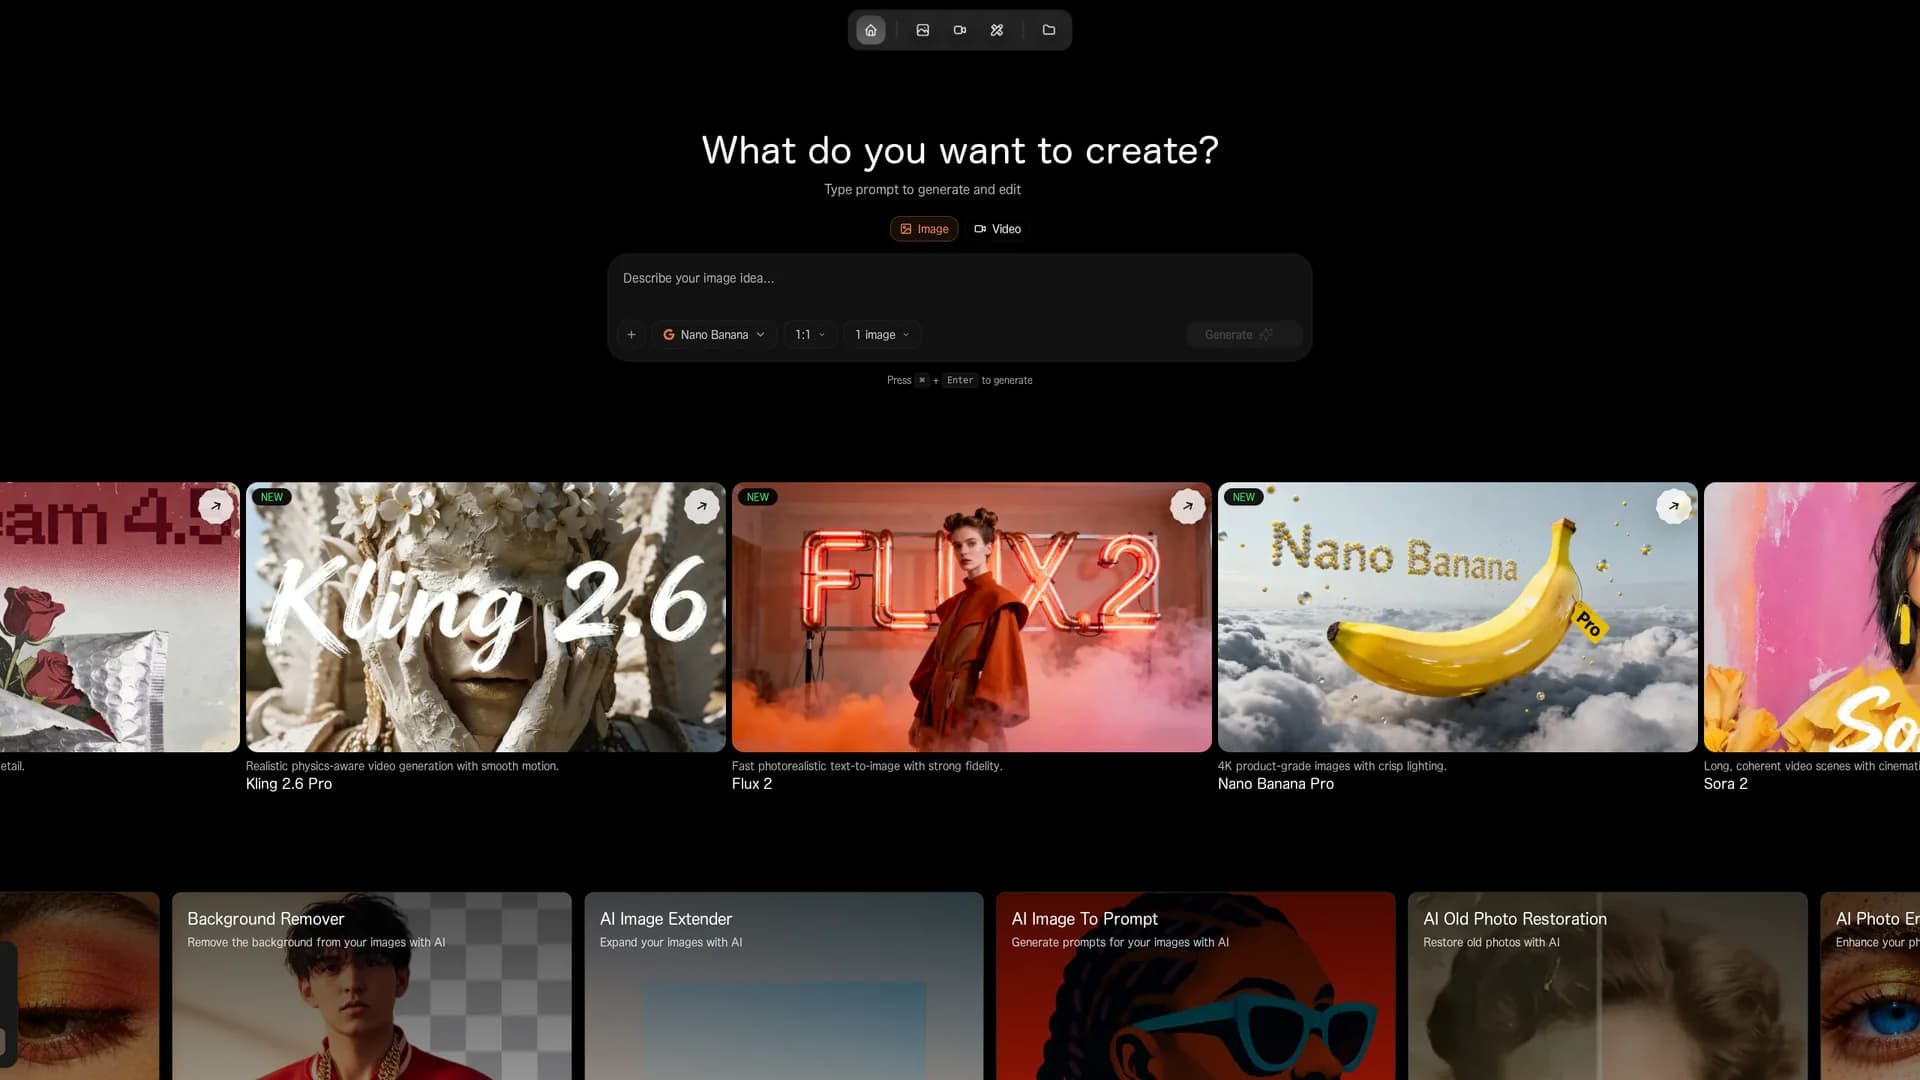Expand the Nano Banana model dropdown
The image size is (1920, 1080).
pyautogui.click(x=714, y=335)
